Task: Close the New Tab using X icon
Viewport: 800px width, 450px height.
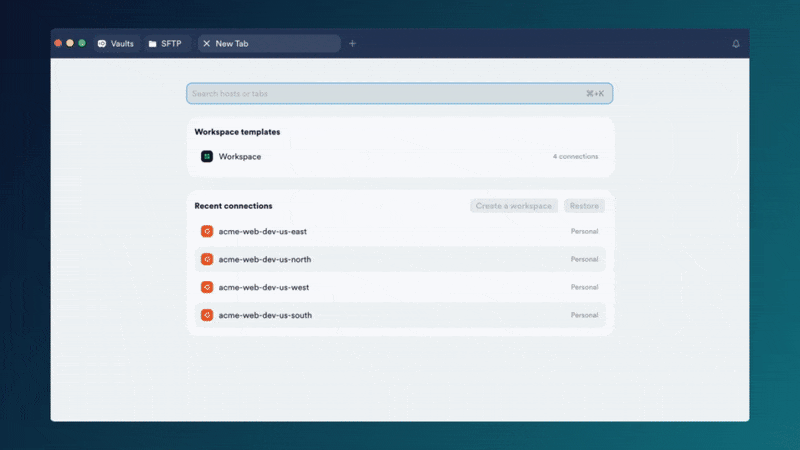Action: click(x=206, y=44)
